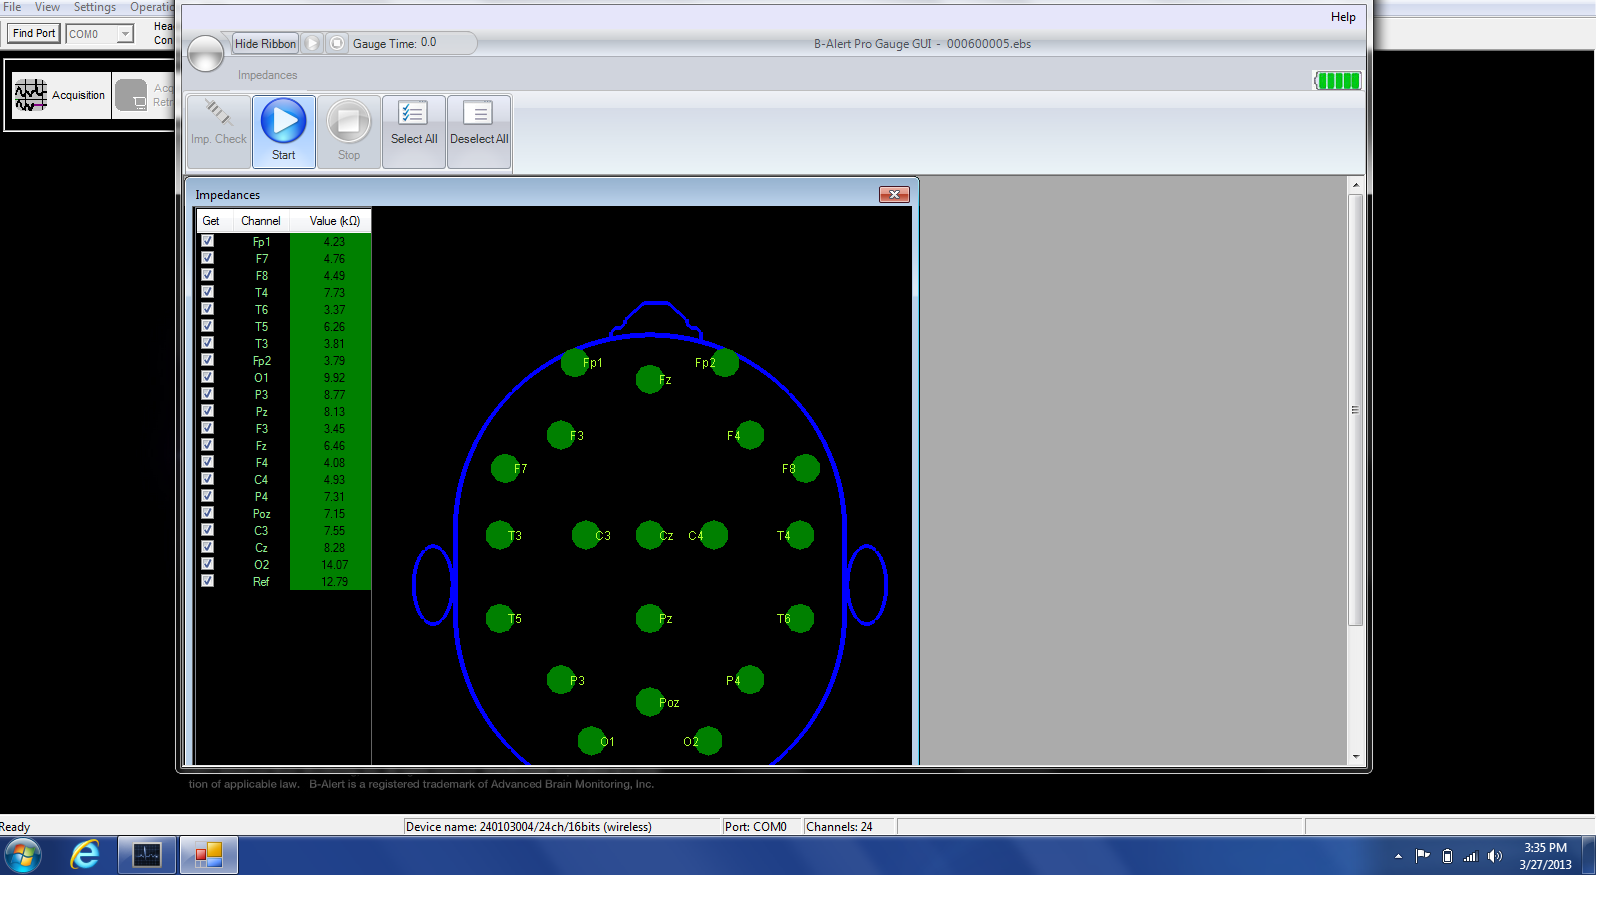
Task: Click the battery level indicator
Action: pyautogui.click(x=1337, y=81)
